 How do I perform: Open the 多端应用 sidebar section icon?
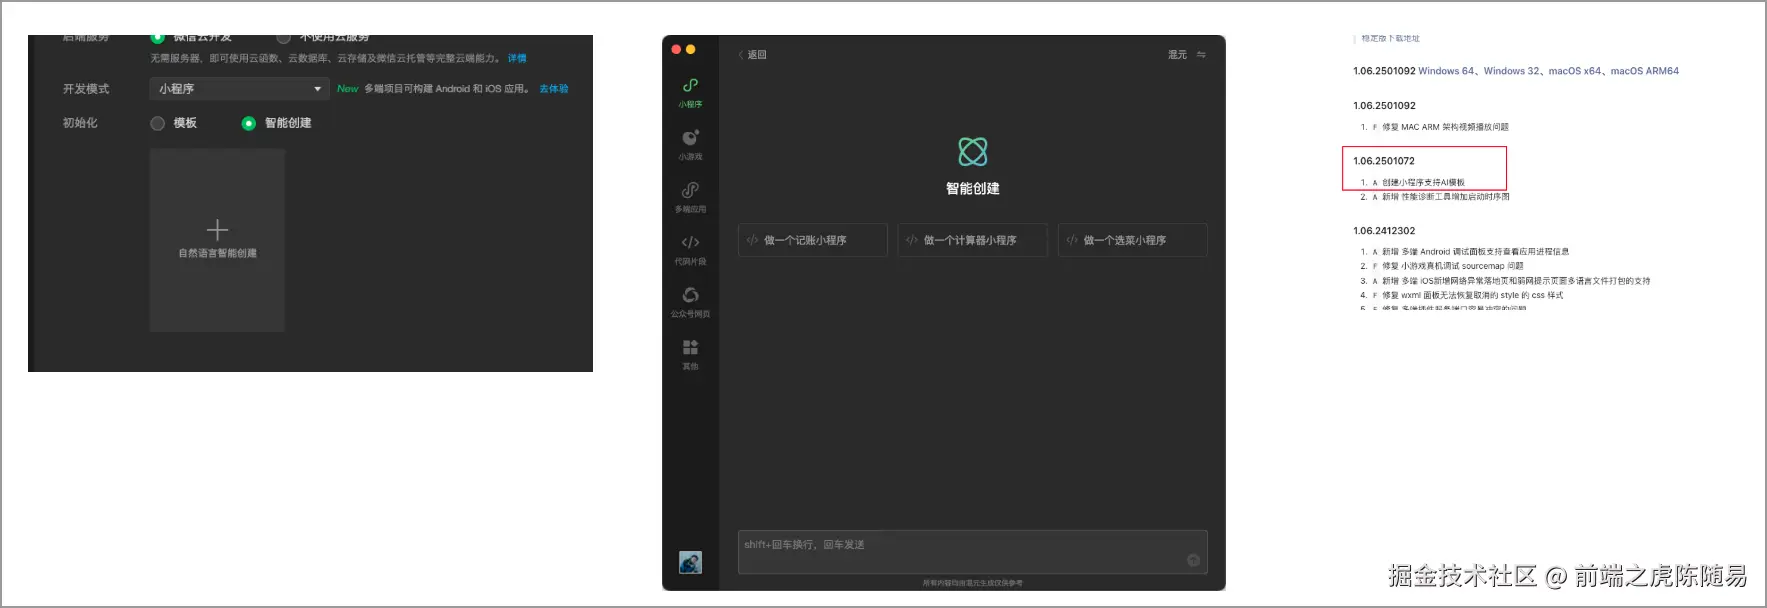690,190
